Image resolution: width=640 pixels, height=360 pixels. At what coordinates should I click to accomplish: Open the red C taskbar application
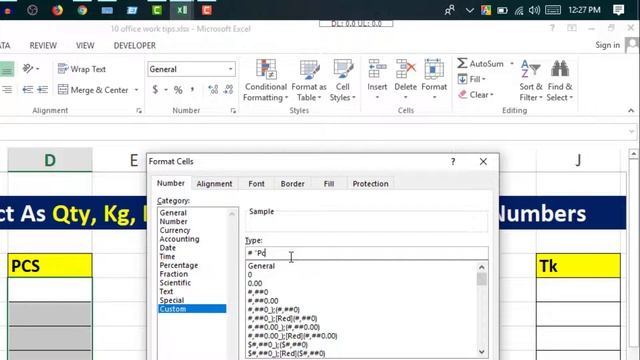coord(207,10)
